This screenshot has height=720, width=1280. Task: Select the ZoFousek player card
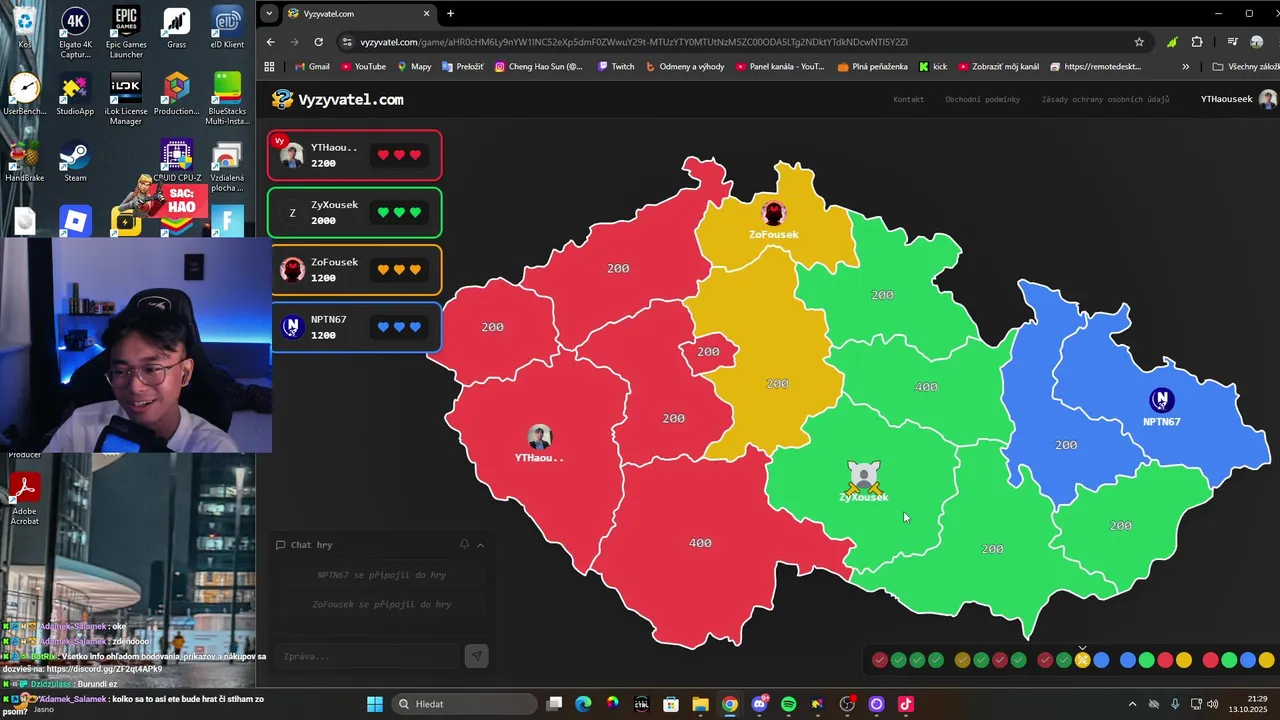[x=354, y=269]
